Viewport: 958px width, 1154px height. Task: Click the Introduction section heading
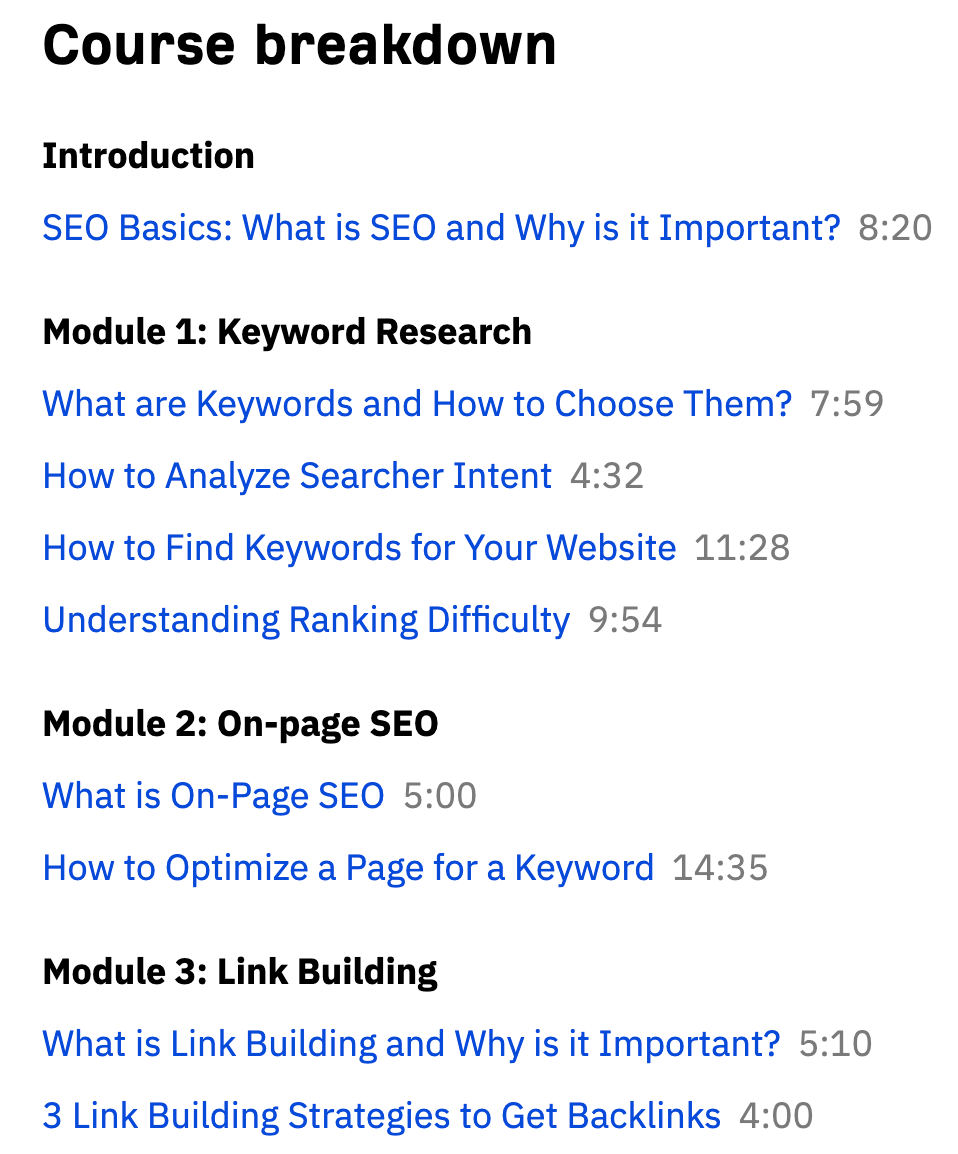(x=149, y=156)
